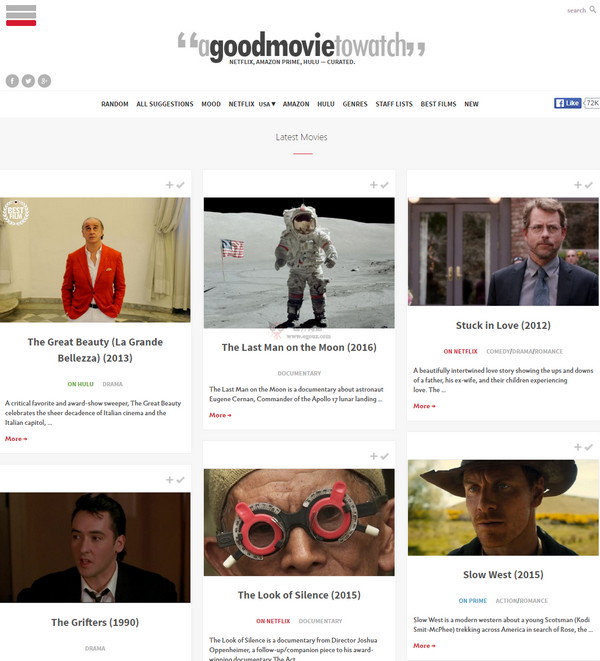The width and height of the screenshot is (600, 661).
Task: Click More under Slow West
Action: [424, 645]
